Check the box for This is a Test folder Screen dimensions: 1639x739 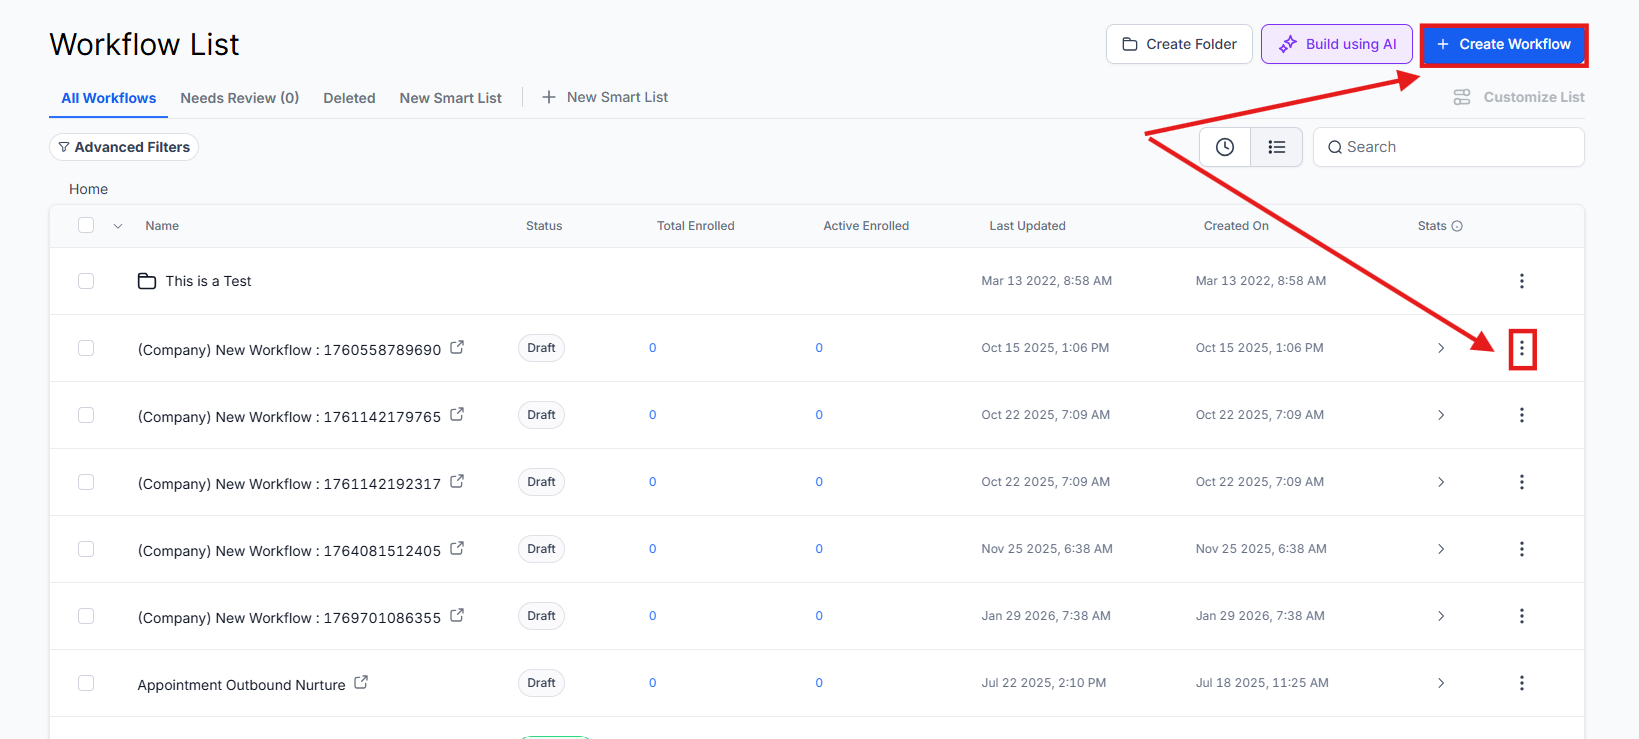tap(86, 281)
